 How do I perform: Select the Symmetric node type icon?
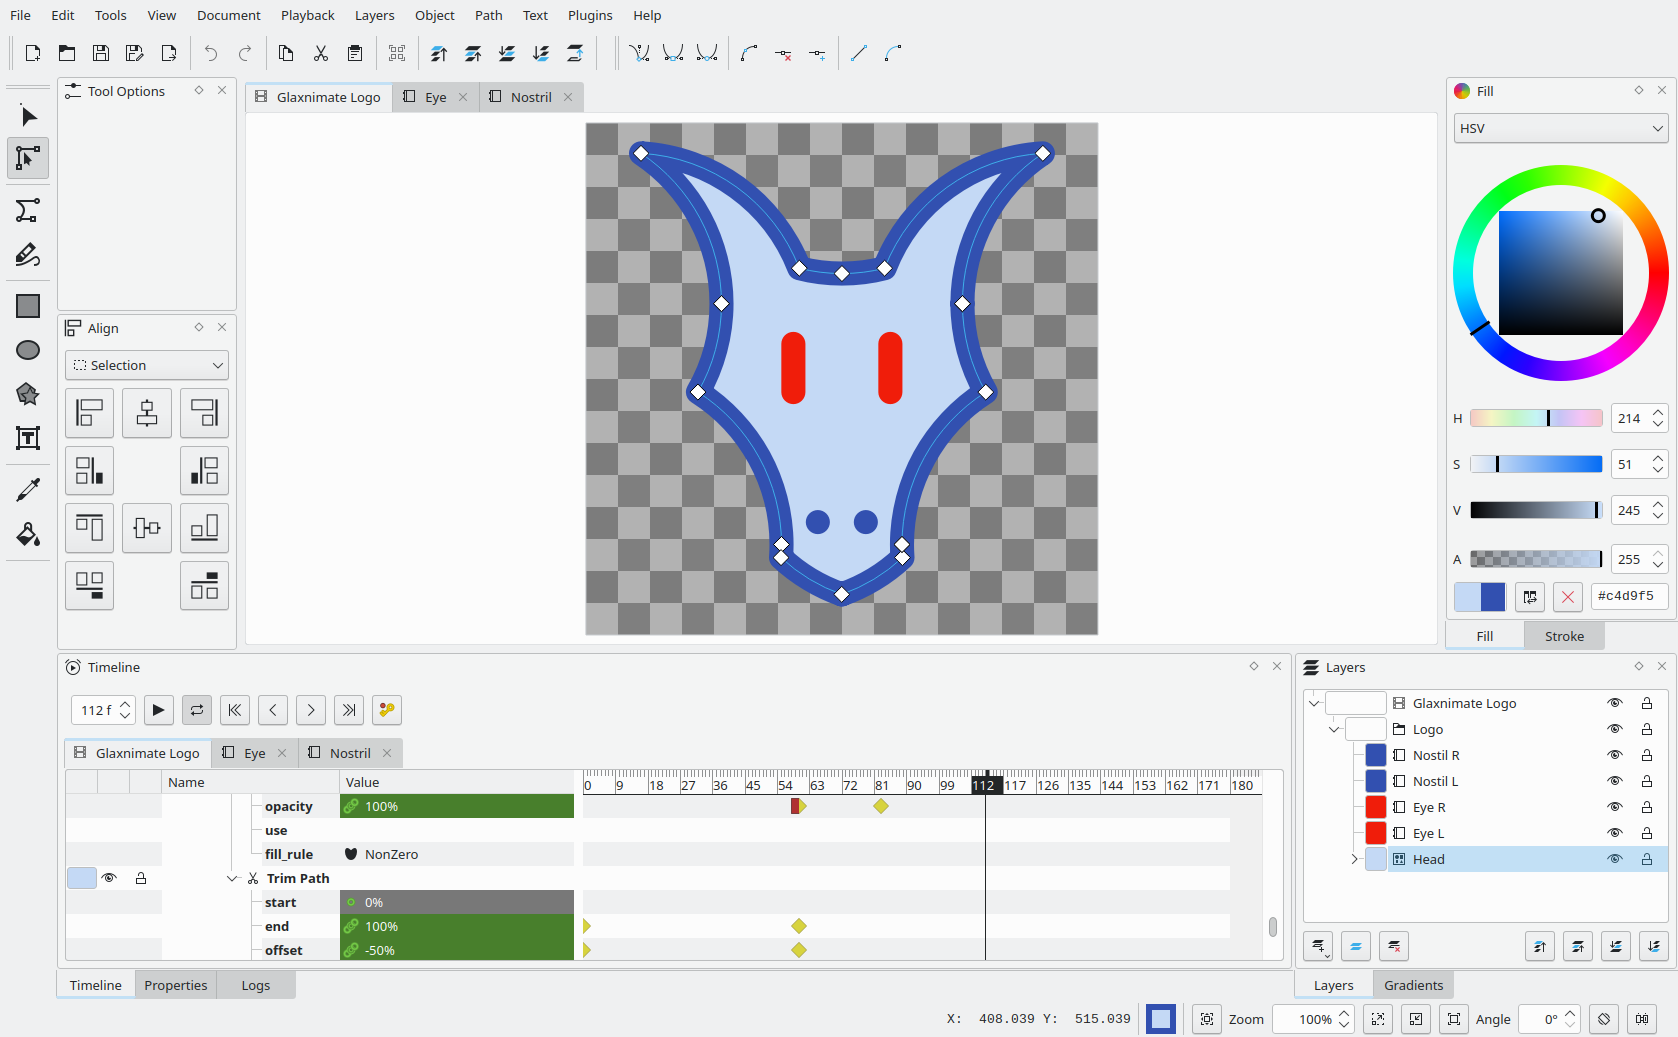pos(707,54)
